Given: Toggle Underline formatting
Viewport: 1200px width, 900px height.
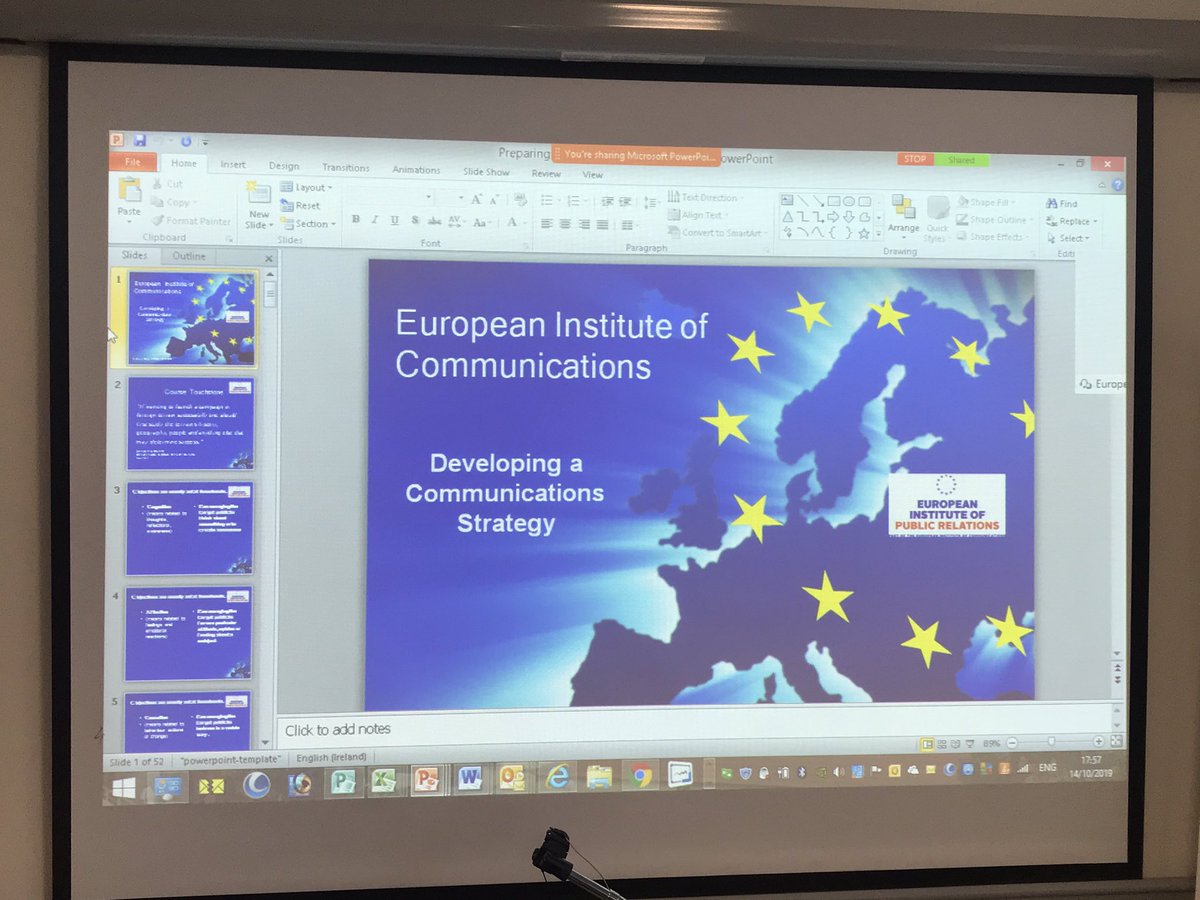Looking at the screenshot, I should point(395,221).
